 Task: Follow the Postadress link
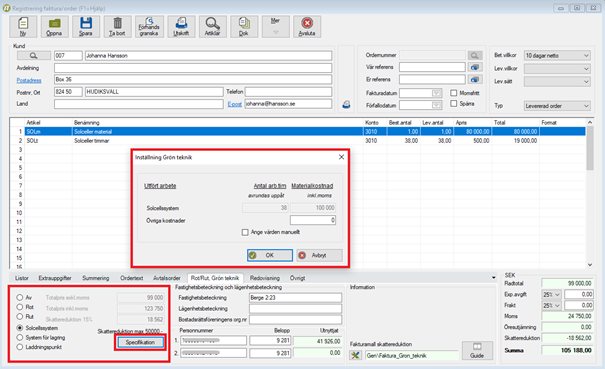pyautogui.click(x=29, y=80)
